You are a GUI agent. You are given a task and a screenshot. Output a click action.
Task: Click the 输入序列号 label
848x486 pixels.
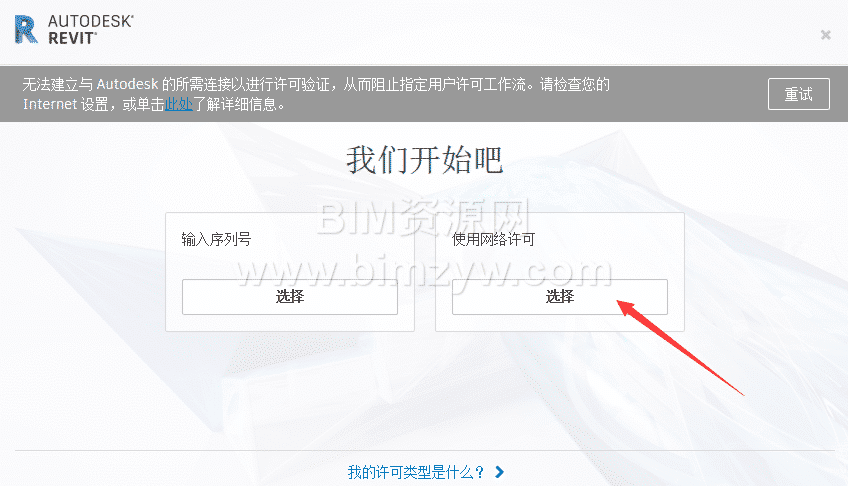[x=216, y=239]
